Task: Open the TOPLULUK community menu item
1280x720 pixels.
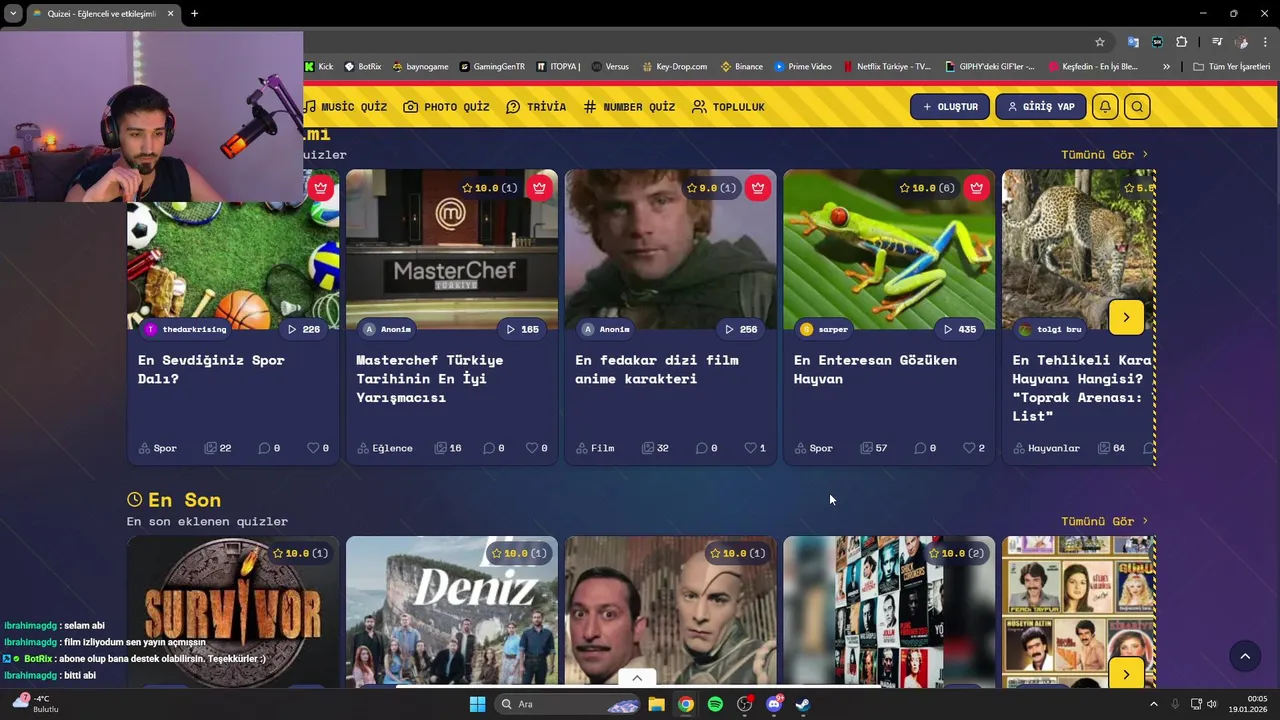Action: pyautogui.click(x=728, y=107)
